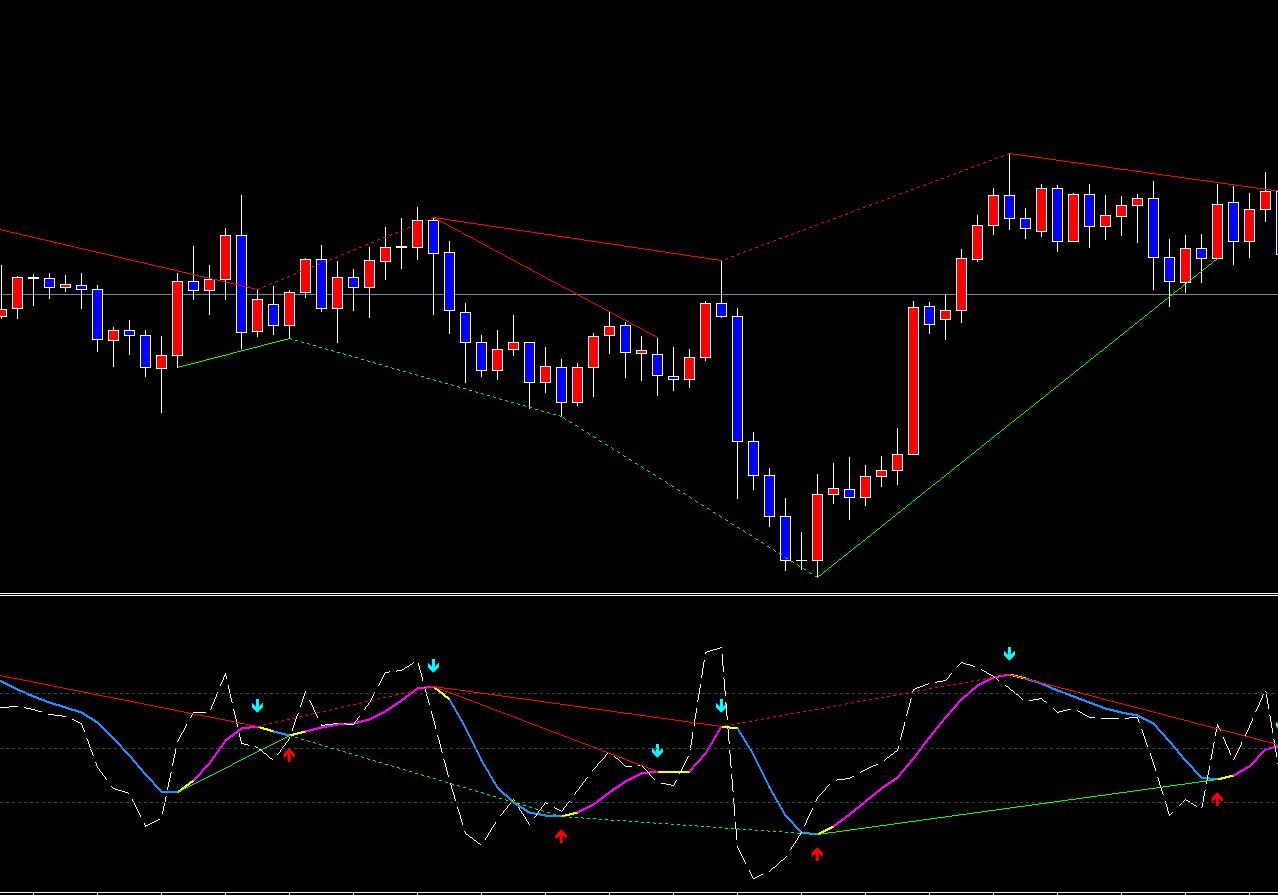The width and height of the screenshot is (1278, 895).
Task: Select the leftmost cyan down arrow in oscillator
Action: 258,706
